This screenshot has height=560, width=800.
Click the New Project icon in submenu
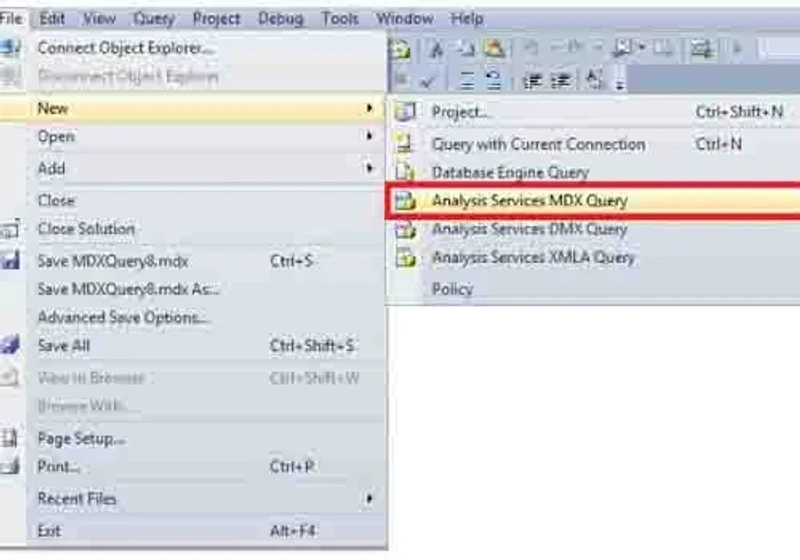tap(406, 111)
